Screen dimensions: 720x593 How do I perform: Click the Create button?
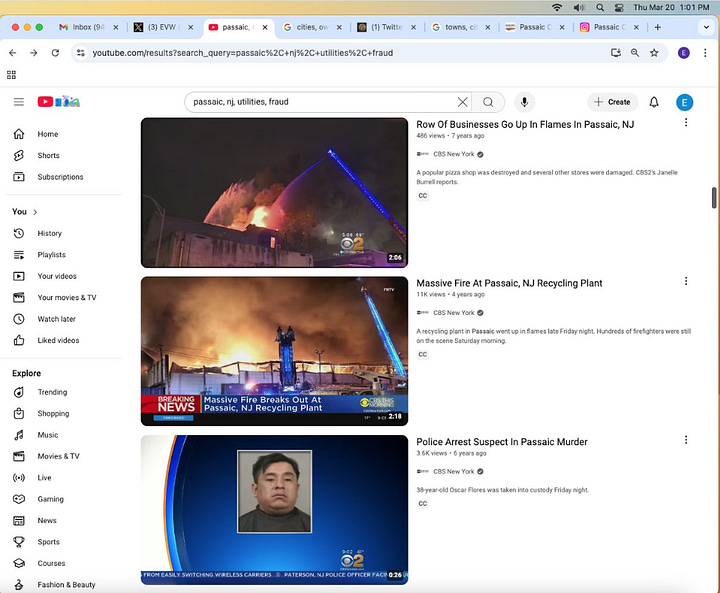click(x=613, y=102)
